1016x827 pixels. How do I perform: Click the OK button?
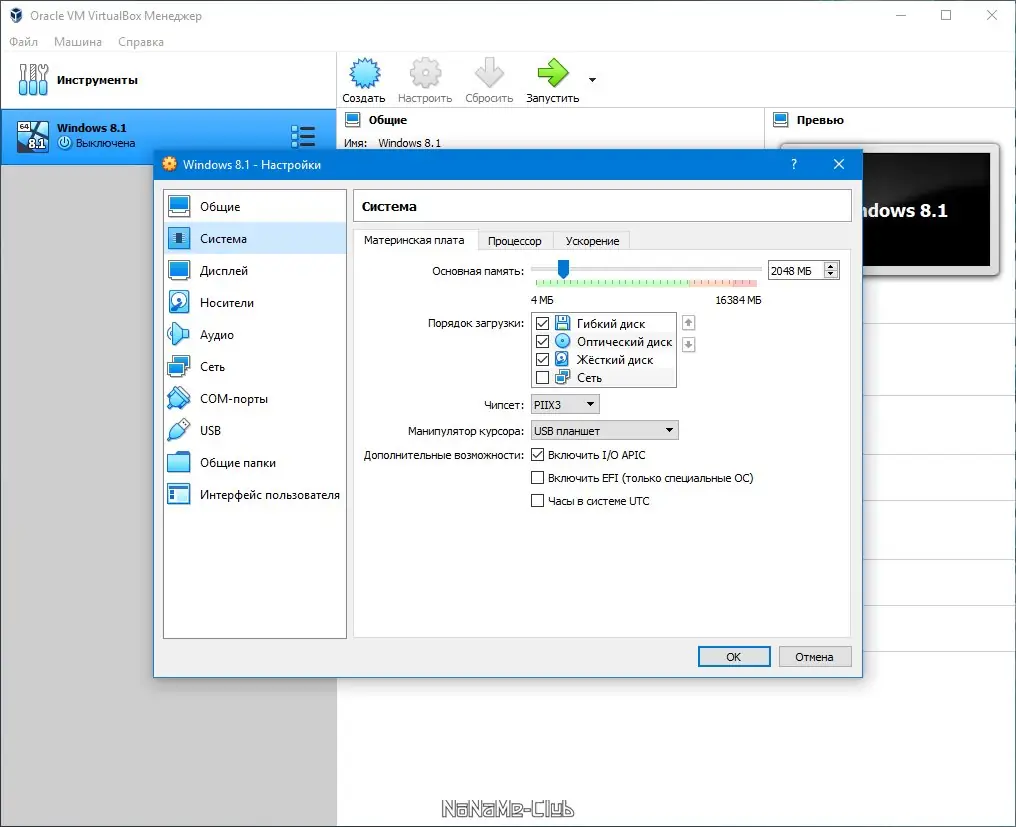tap(733, 656)
